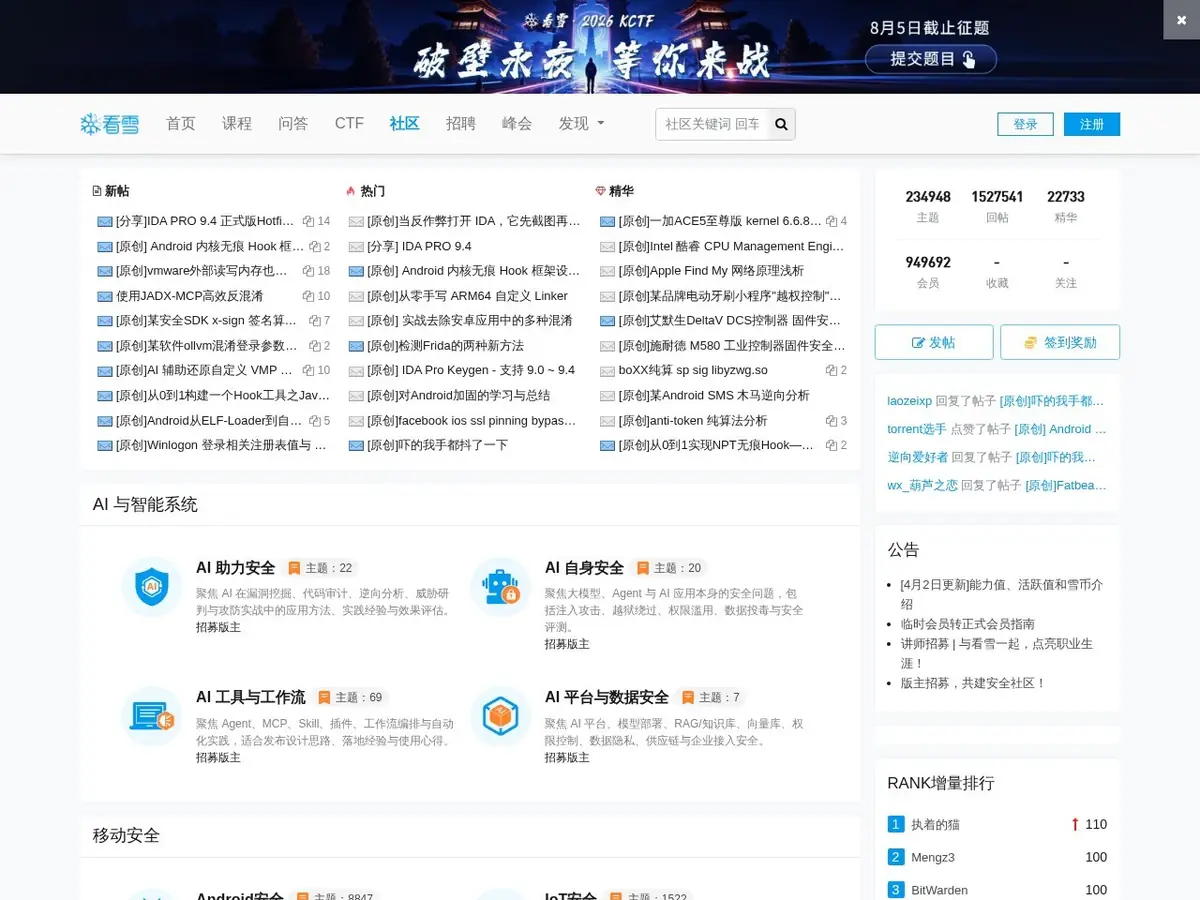Open the 招聘 navigation item
The image size is (1200, 900).
click(x=461, y=124)
